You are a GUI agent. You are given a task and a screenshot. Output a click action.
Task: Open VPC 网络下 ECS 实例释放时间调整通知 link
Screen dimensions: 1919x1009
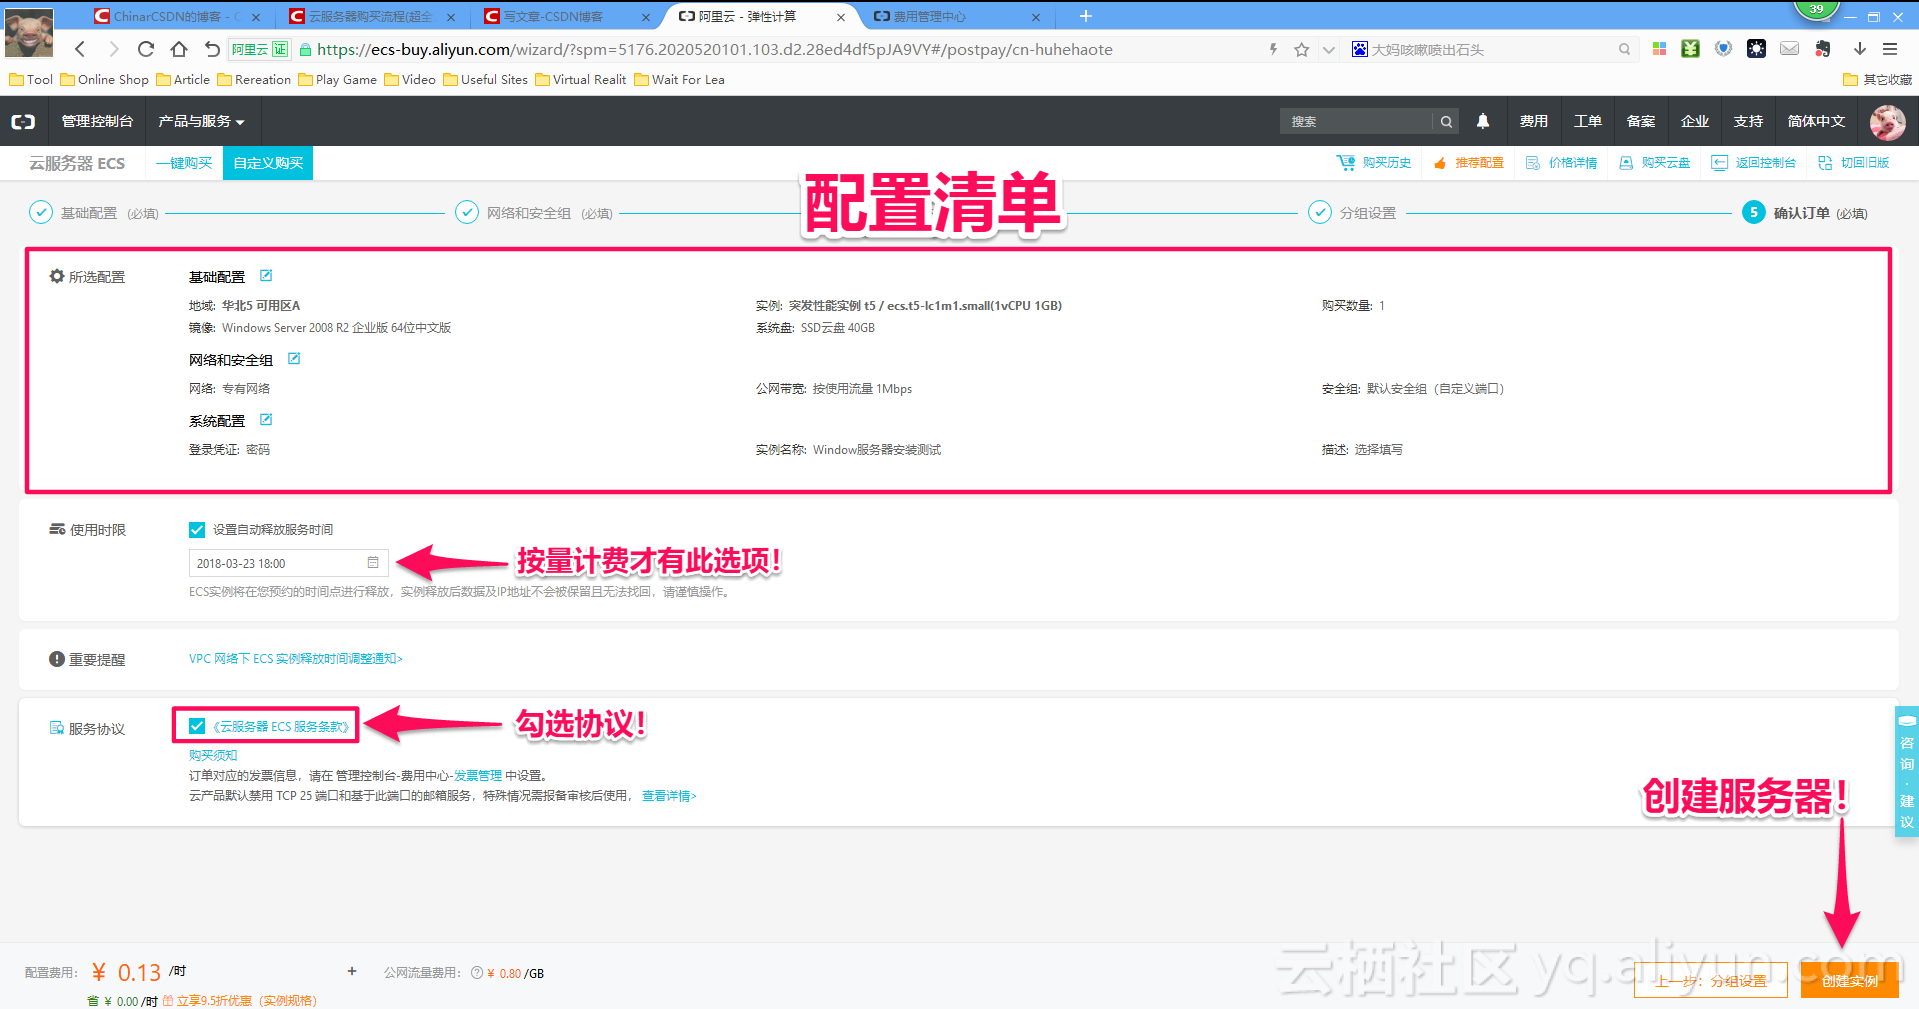295,659
